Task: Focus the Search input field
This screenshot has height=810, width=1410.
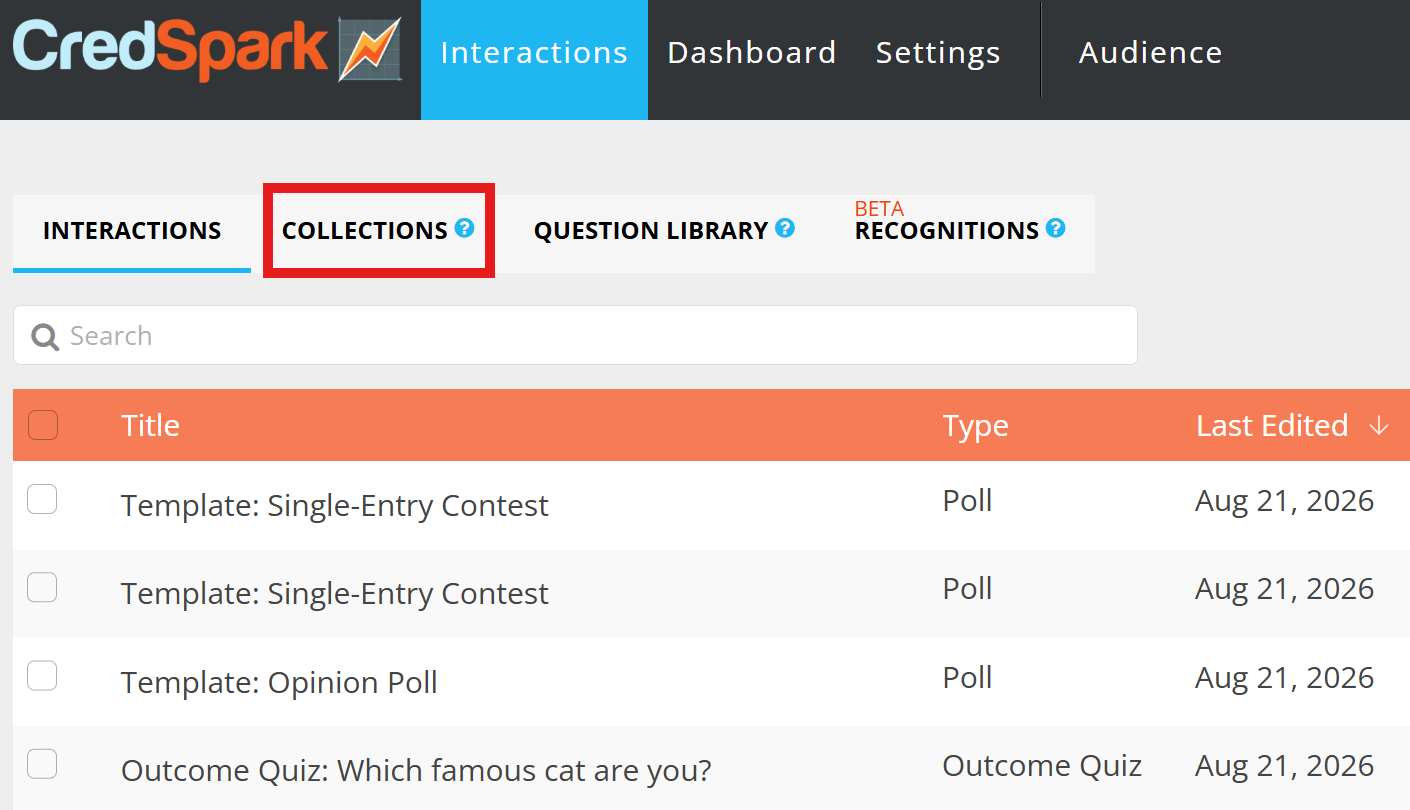Action: [x=575, y=335]
